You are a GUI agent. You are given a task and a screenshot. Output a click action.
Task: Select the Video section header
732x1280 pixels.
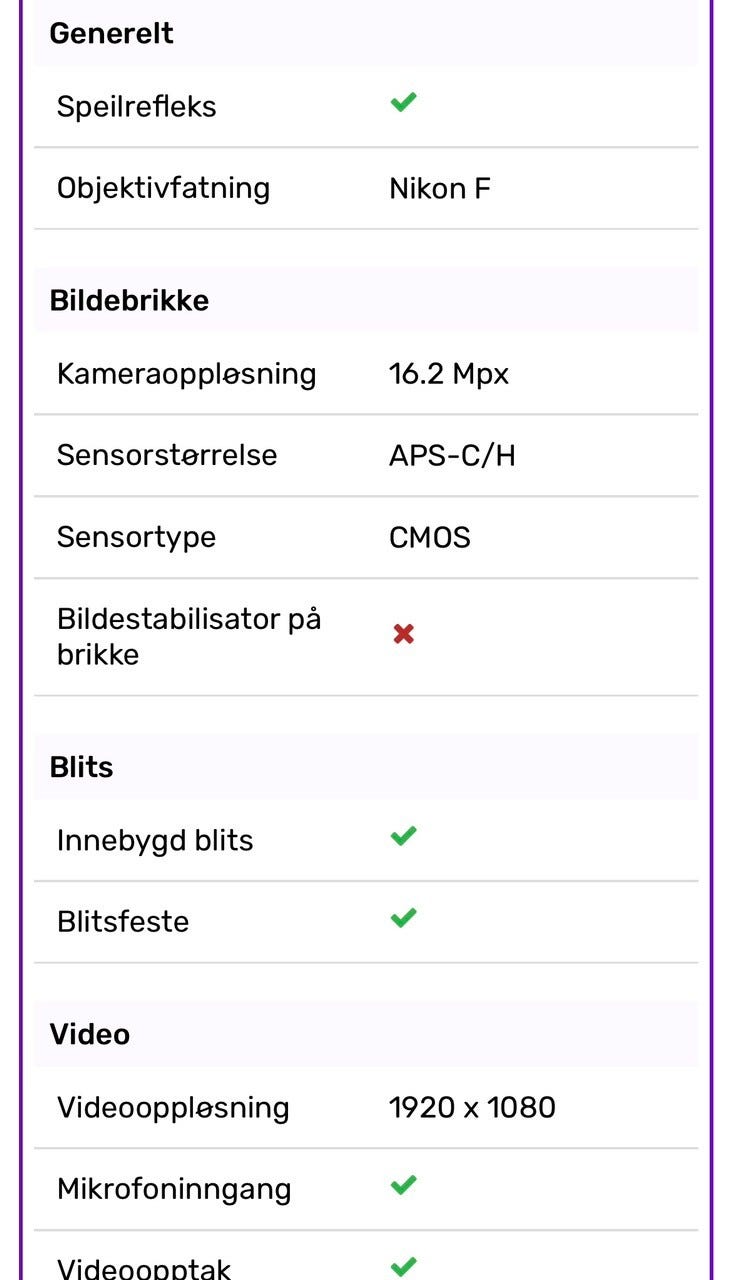pyautogui.click(x=366, y=1034)
